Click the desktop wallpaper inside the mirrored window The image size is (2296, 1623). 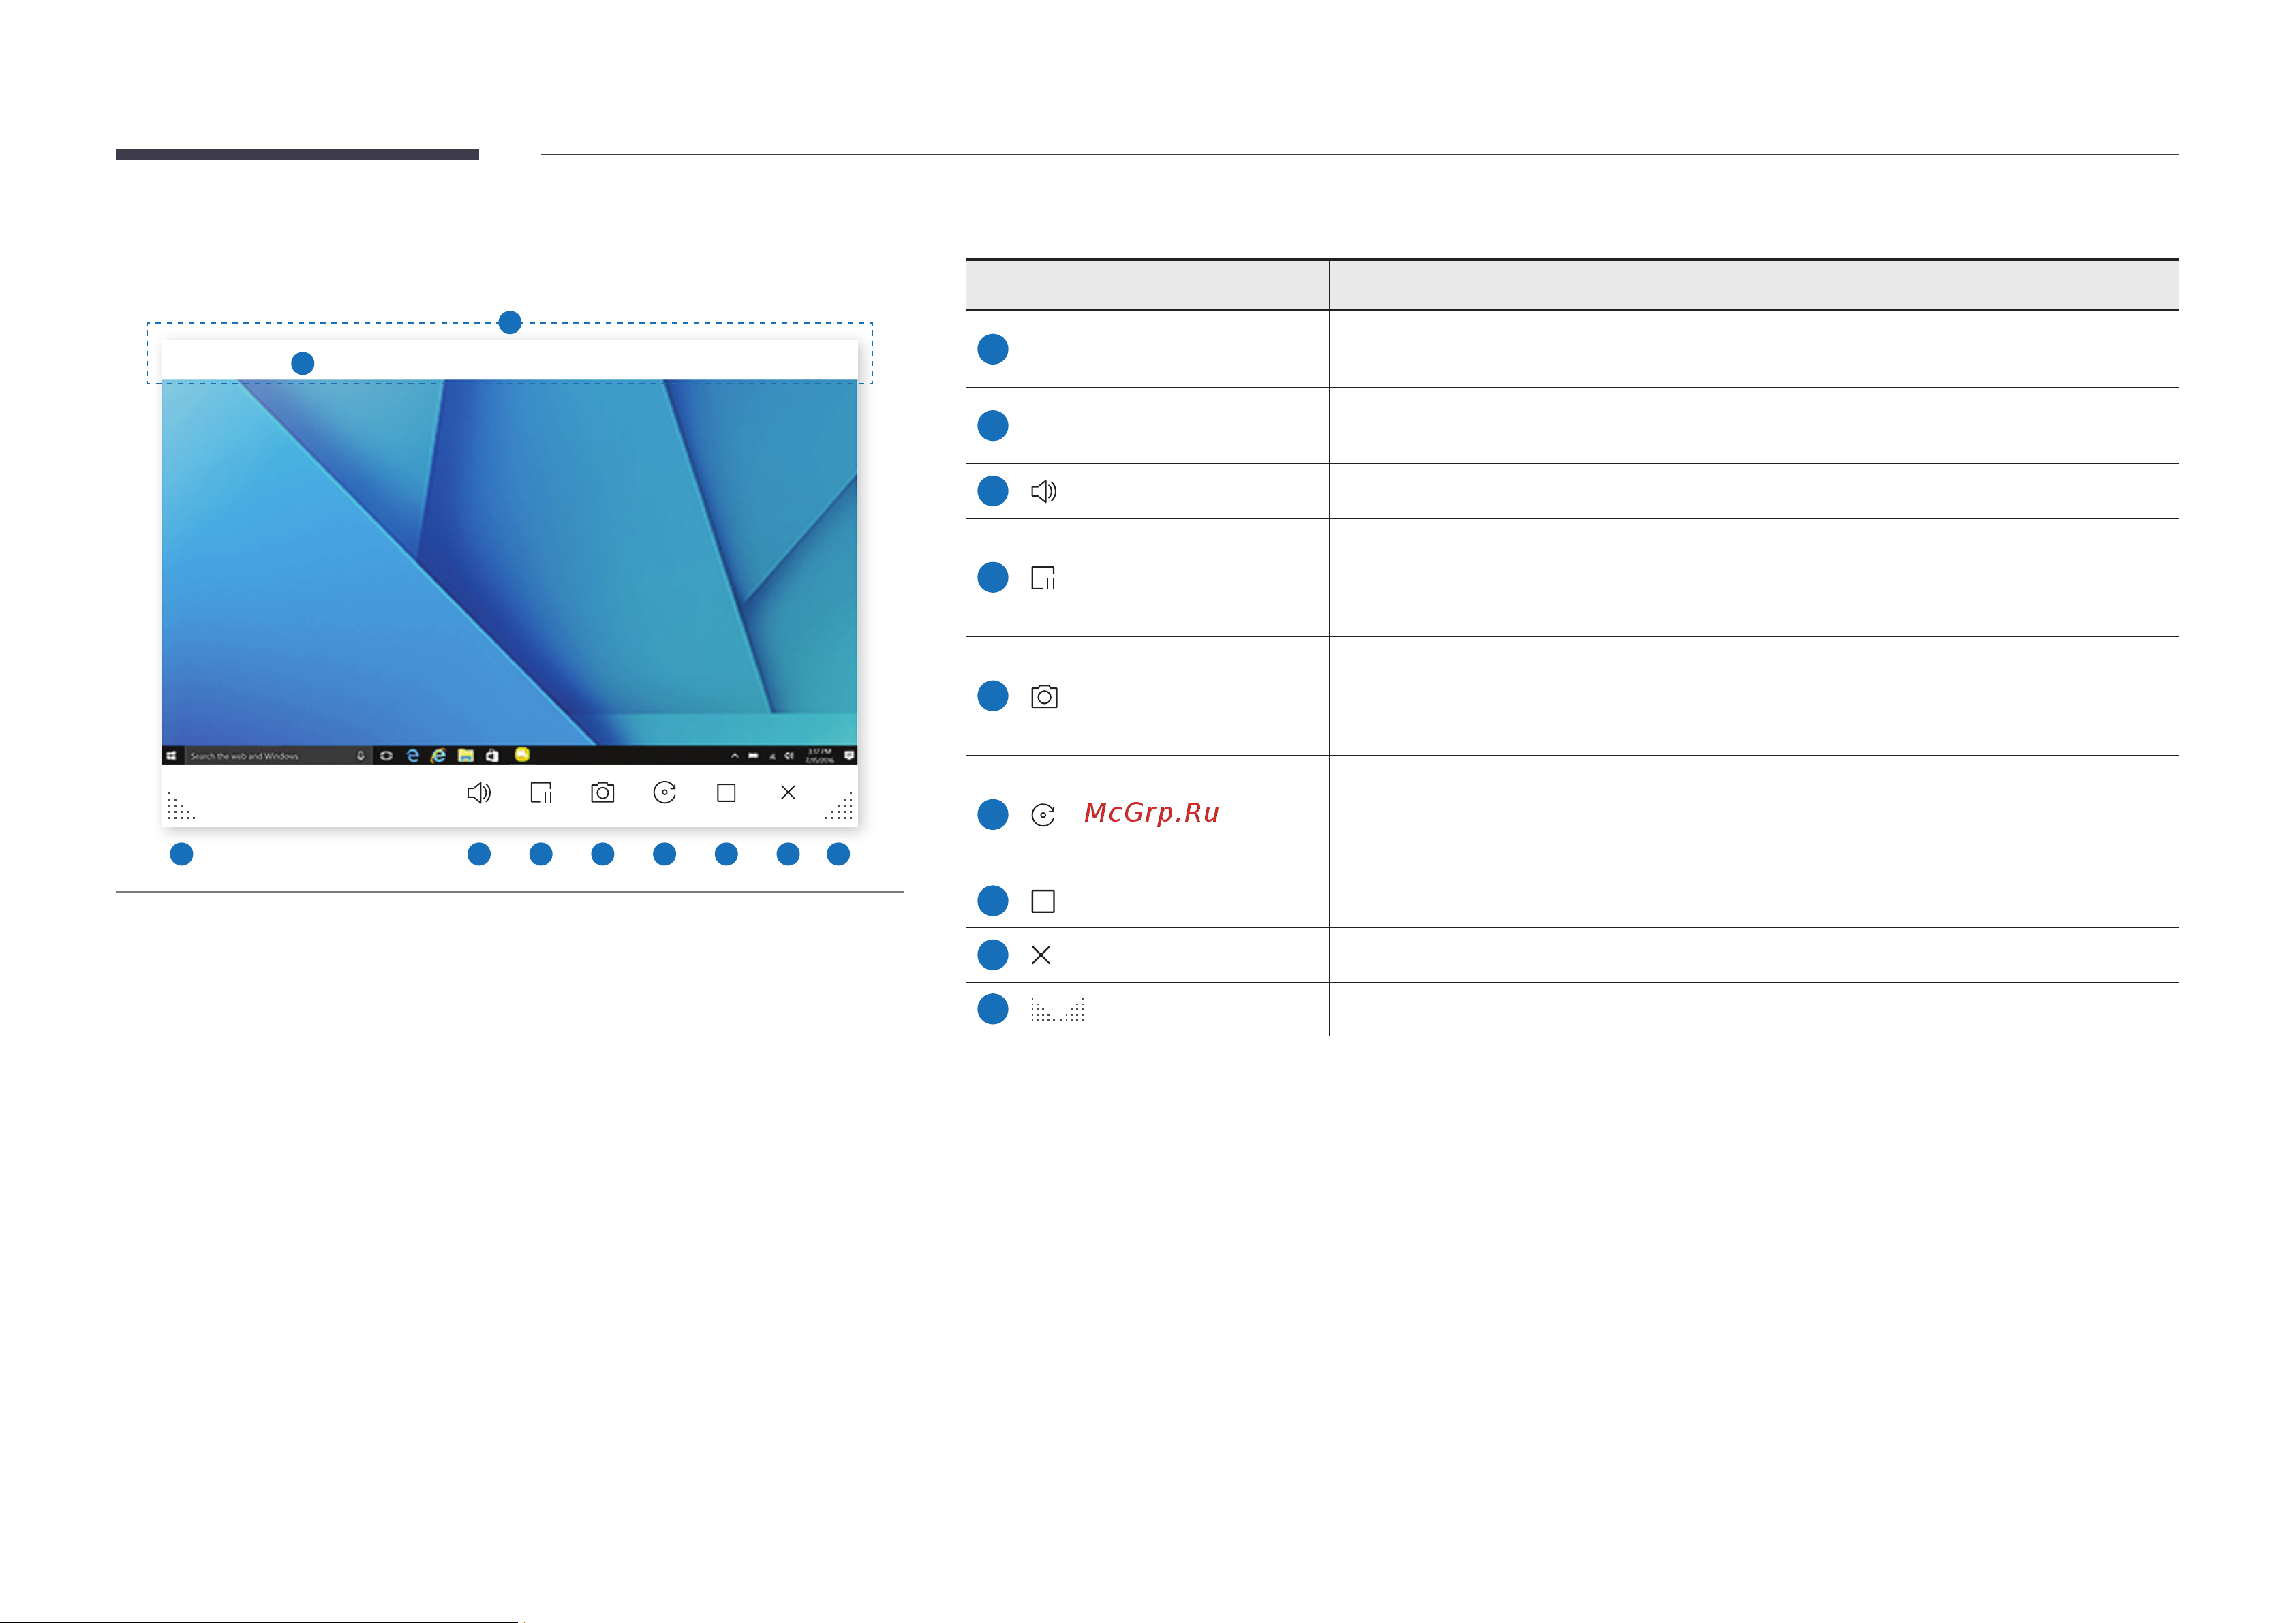tap(509, 562)
